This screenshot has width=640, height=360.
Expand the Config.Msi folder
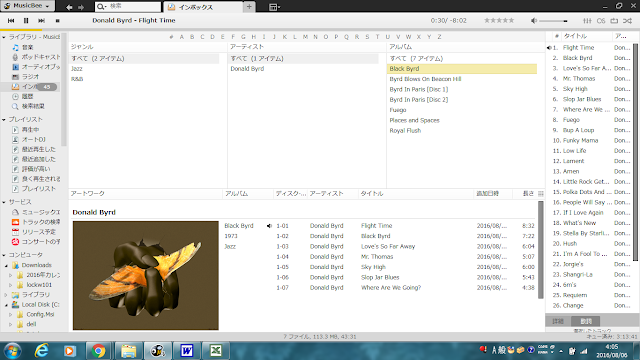pos(11,315)
